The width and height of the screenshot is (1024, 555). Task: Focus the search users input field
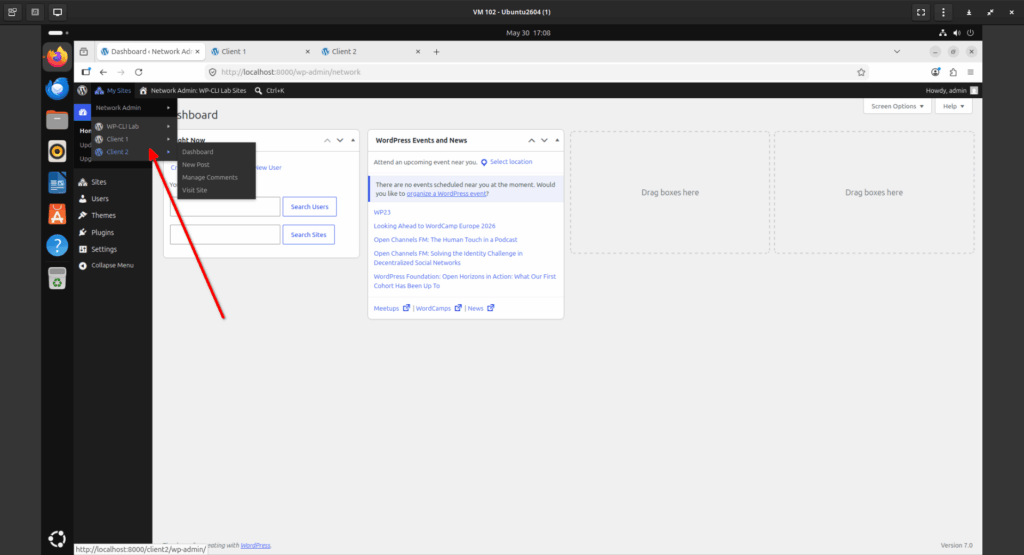click(x=225, y=207)
